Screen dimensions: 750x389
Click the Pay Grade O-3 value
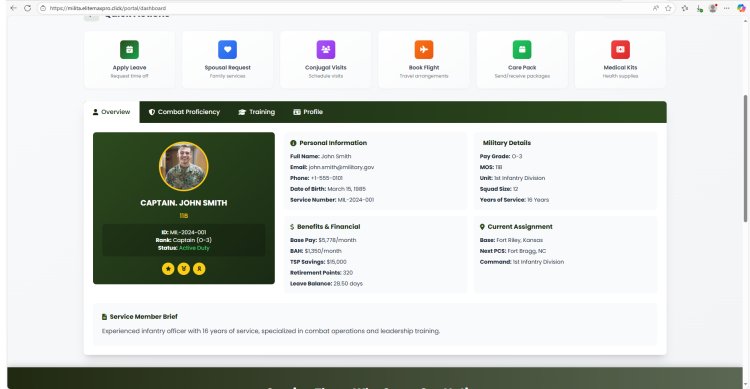coord(517,156)
